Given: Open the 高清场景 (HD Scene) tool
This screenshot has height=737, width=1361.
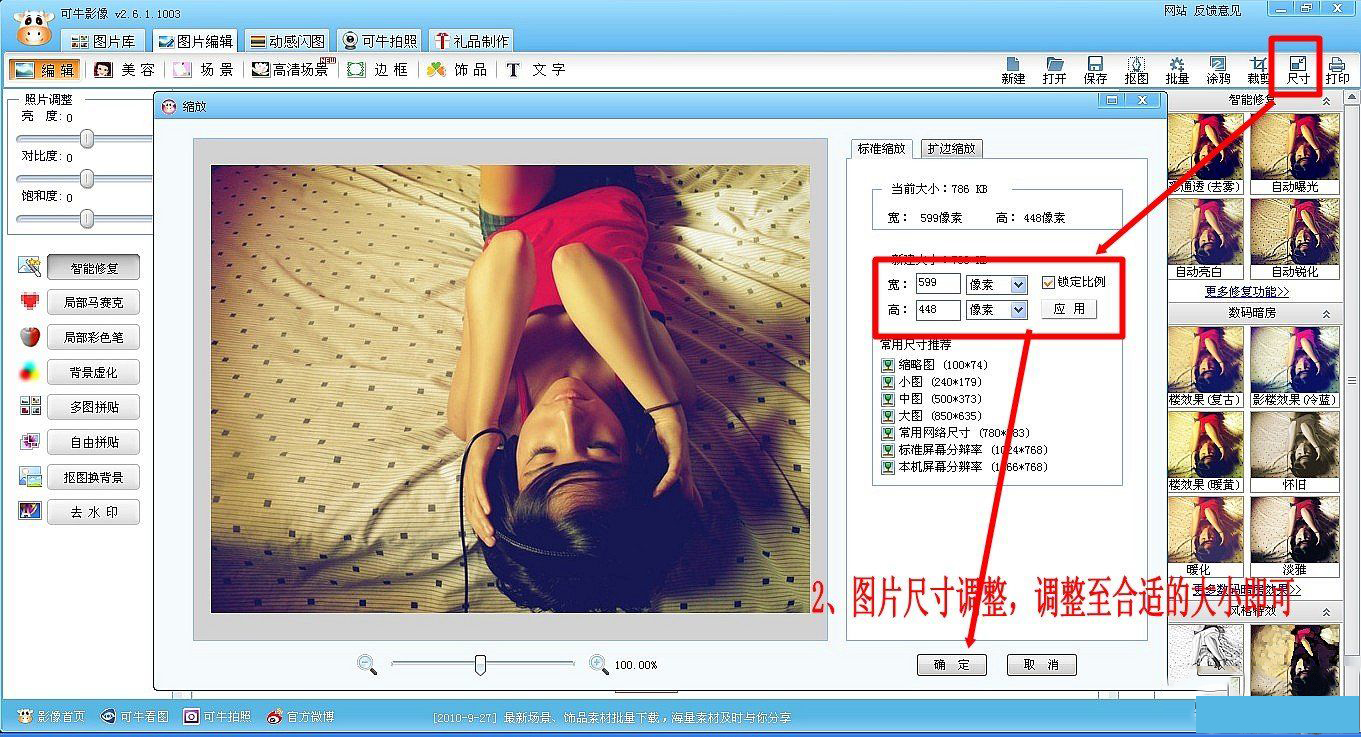Looking at the screenshot, I should click(290, 69).
